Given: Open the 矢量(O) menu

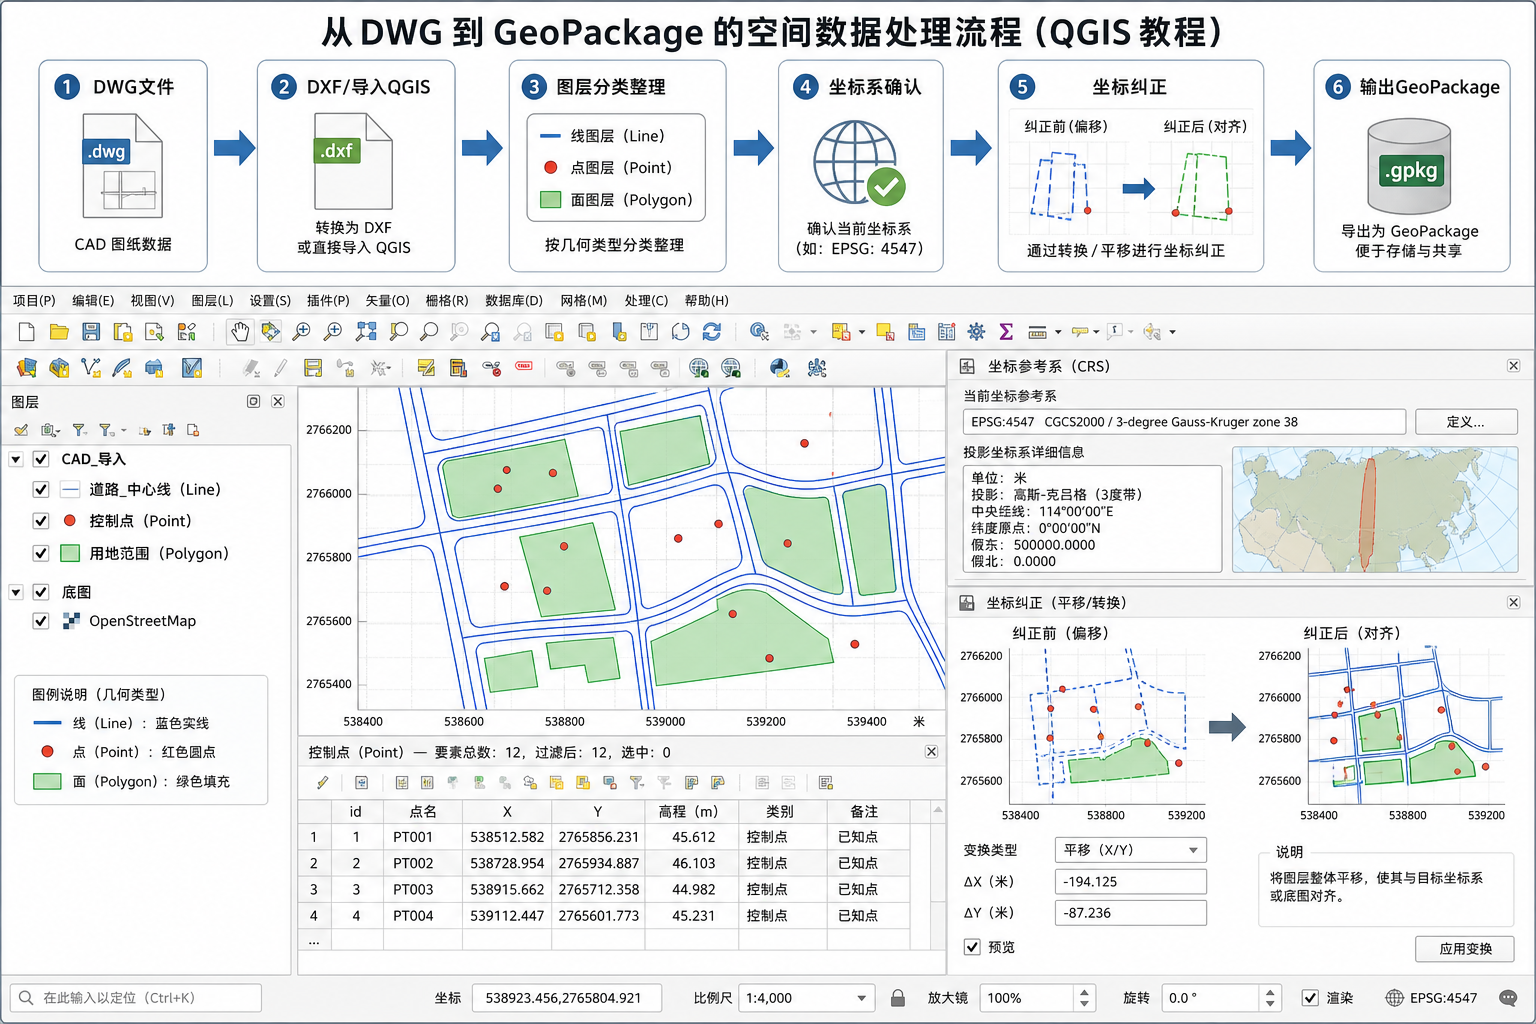Looking at the screenshot, I should coord(387,301).
